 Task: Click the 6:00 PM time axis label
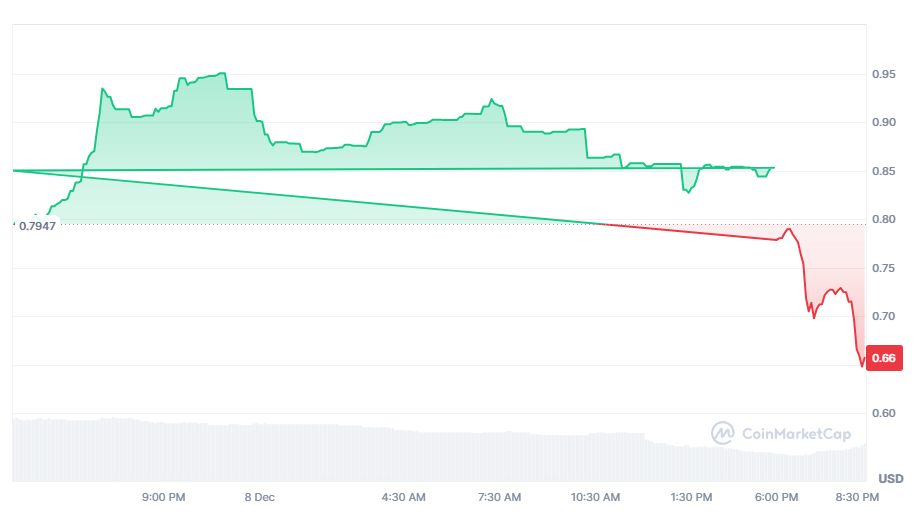tap(777, 497)
